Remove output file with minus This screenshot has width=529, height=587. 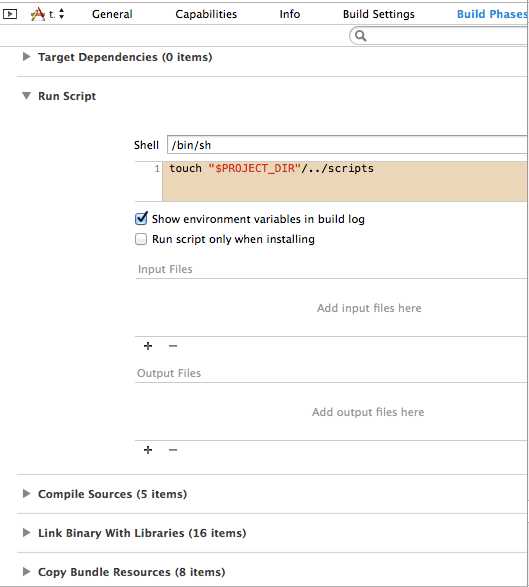[173, 450]
